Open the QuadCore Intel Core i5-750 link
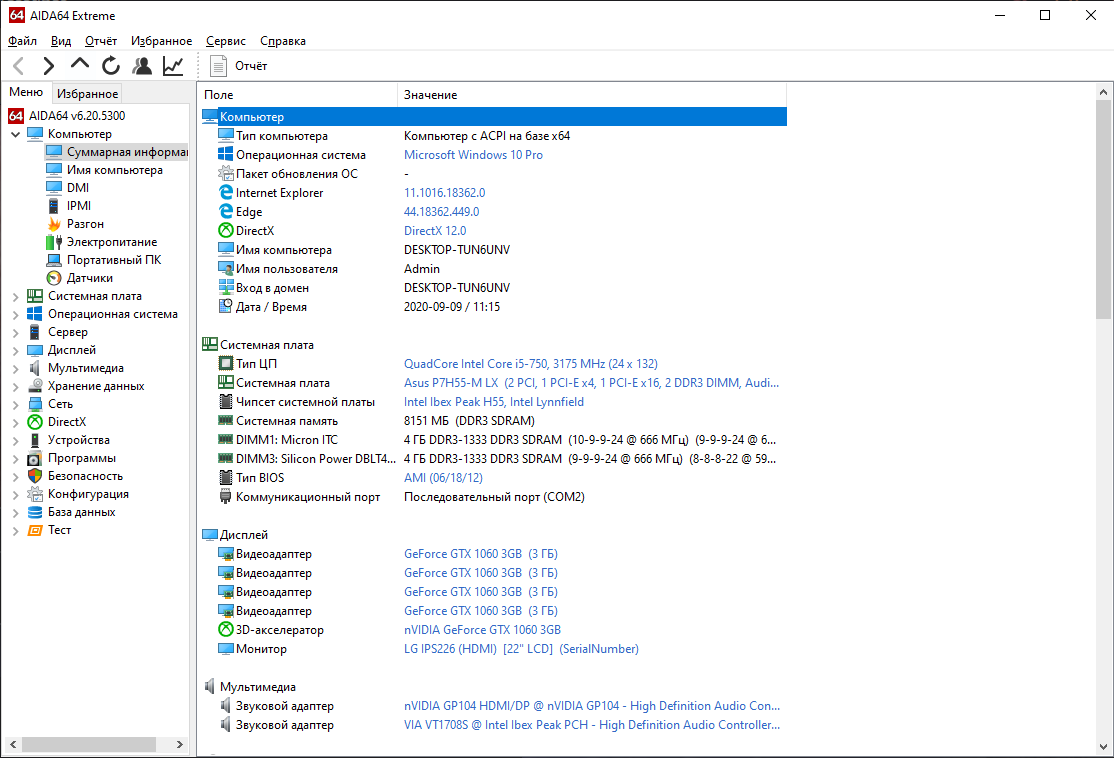The image size is (1114, 758). (531, 364)
